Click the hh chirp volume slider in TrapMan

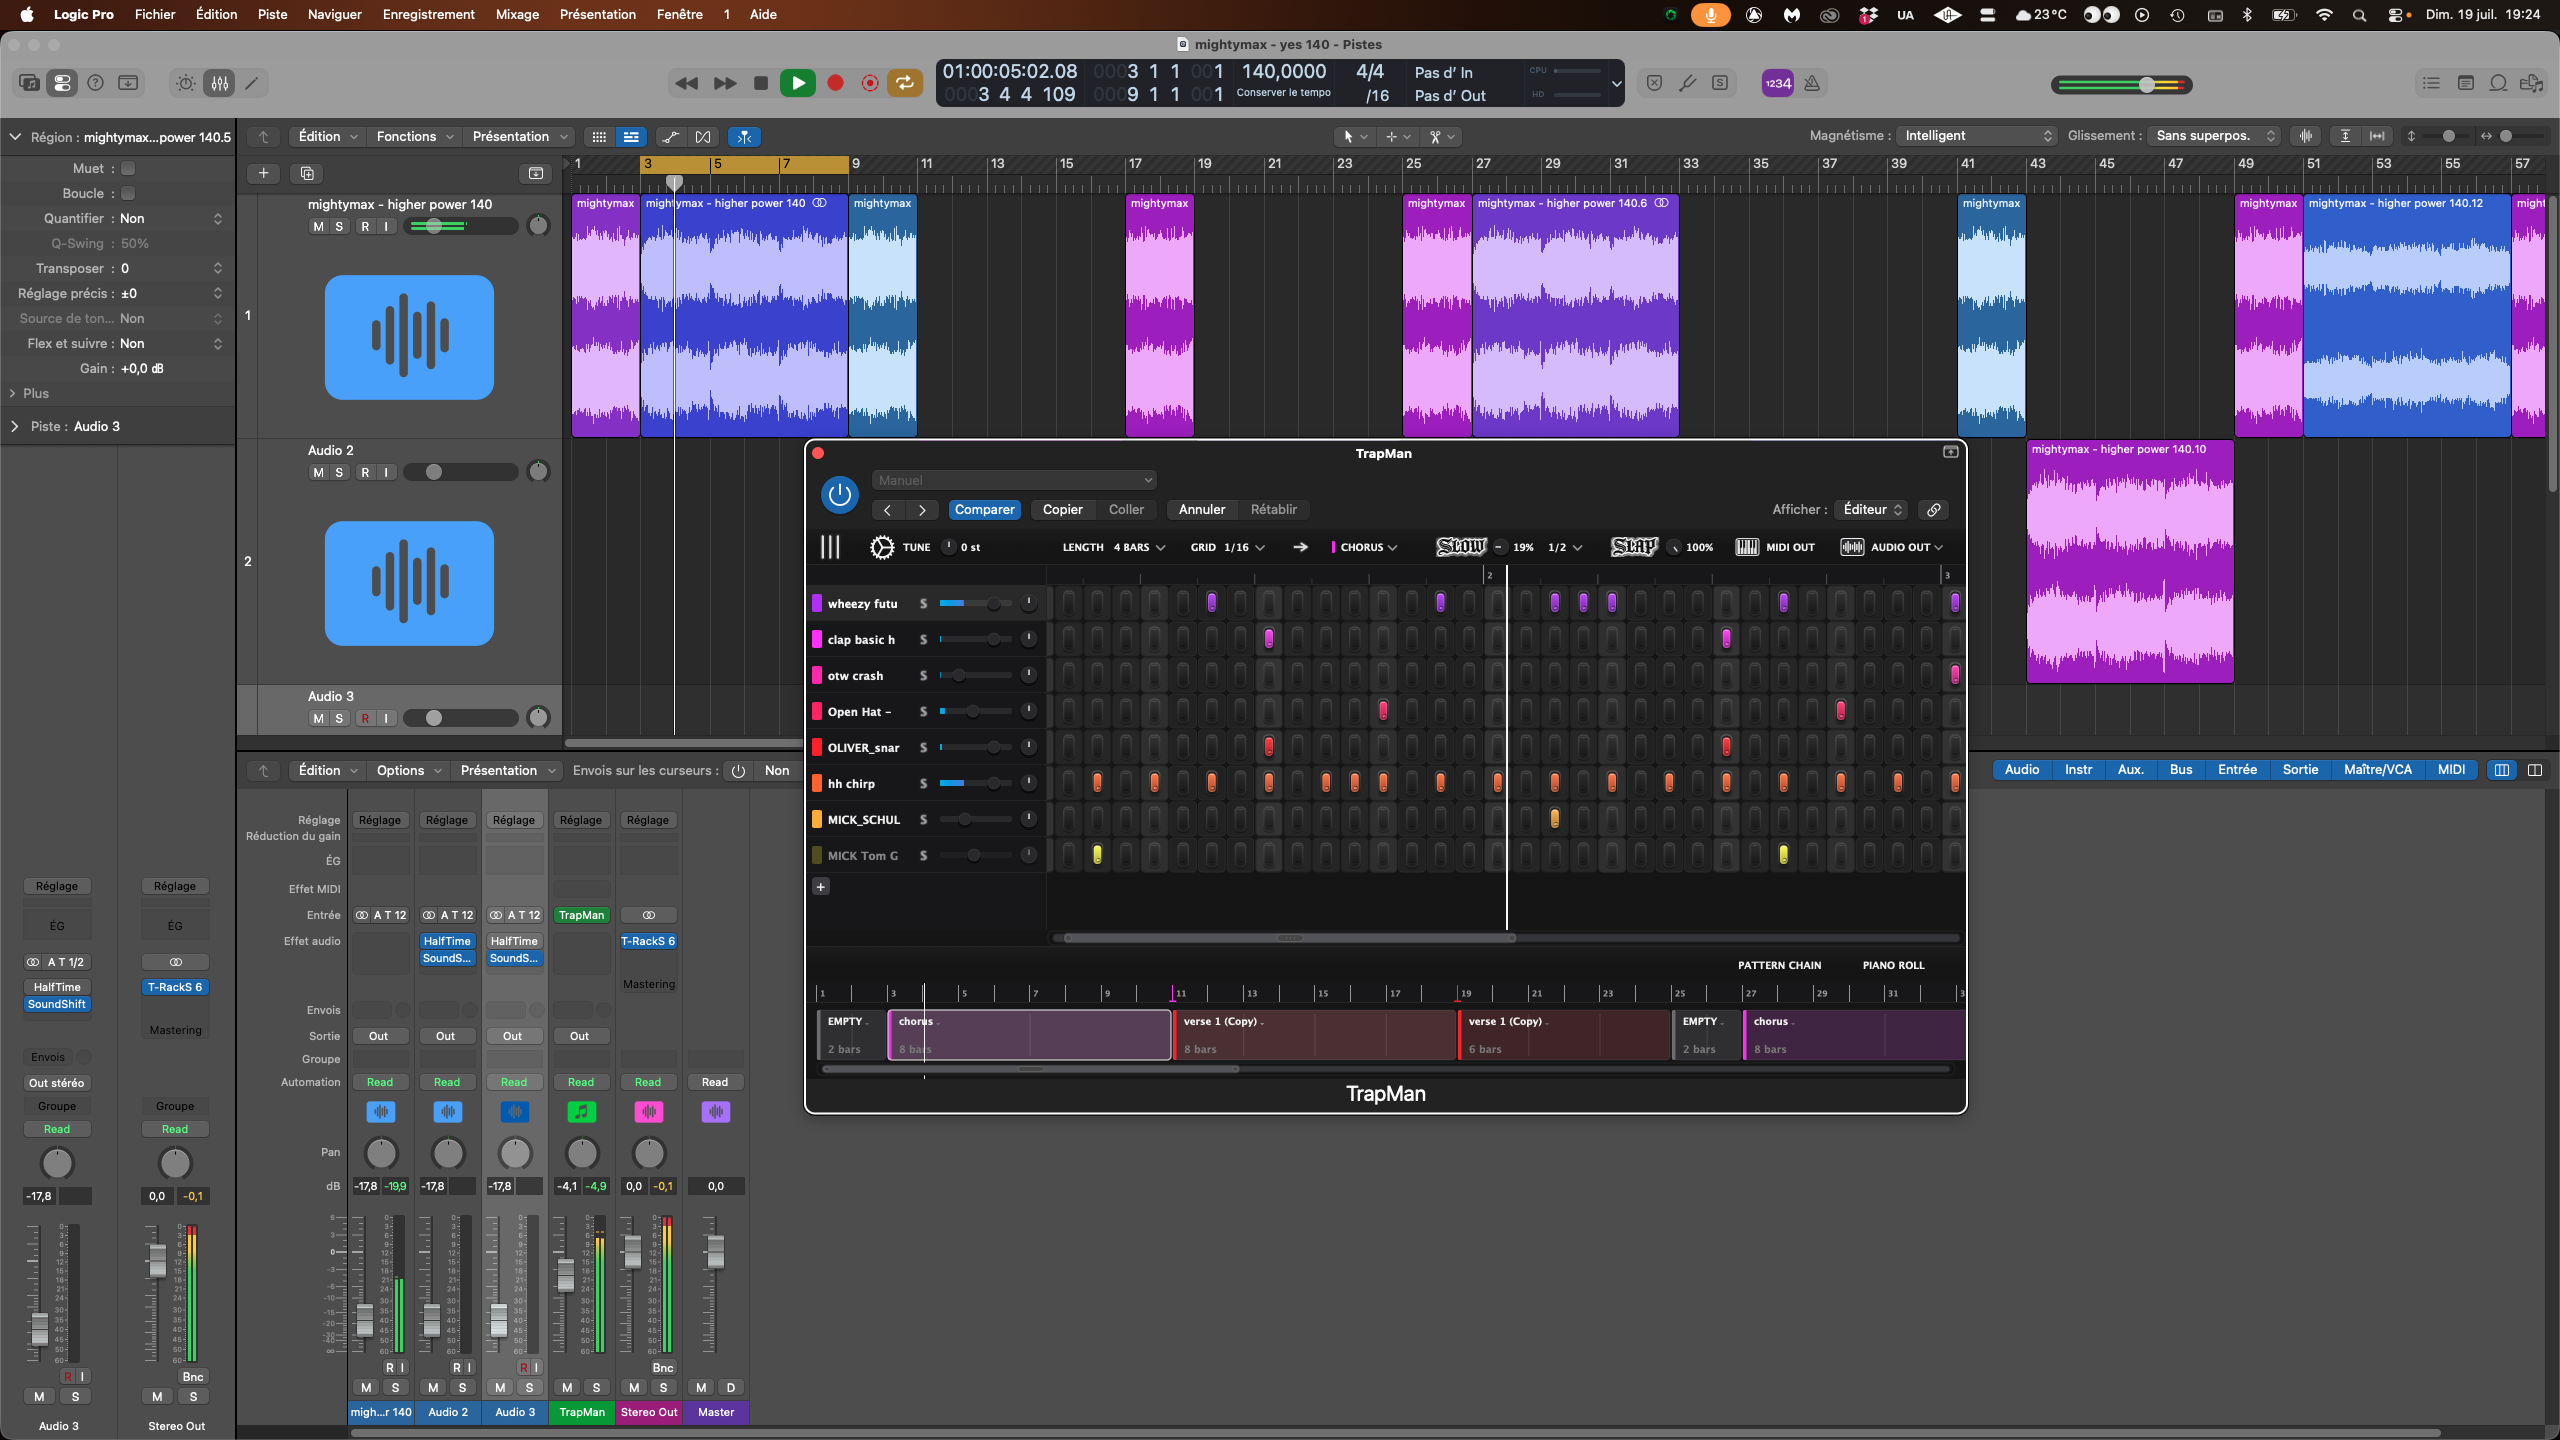(975, 783)
